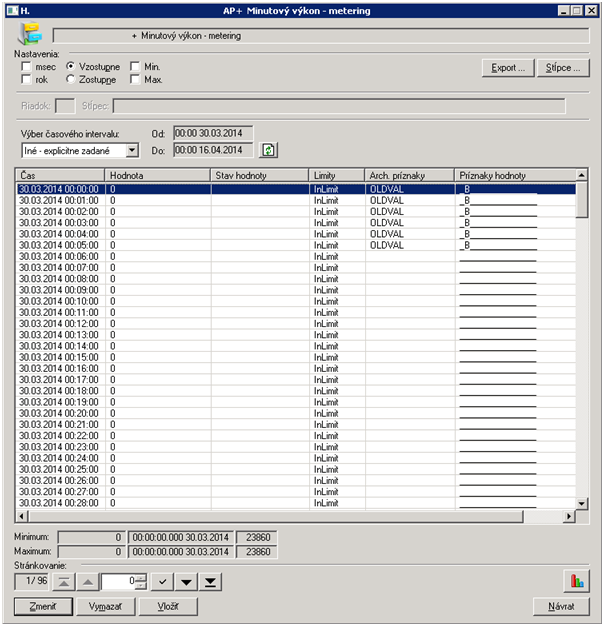This screenshot has height=626, width=604.
Task: Go to next page arrow button
Action: [x=187, y=581]
